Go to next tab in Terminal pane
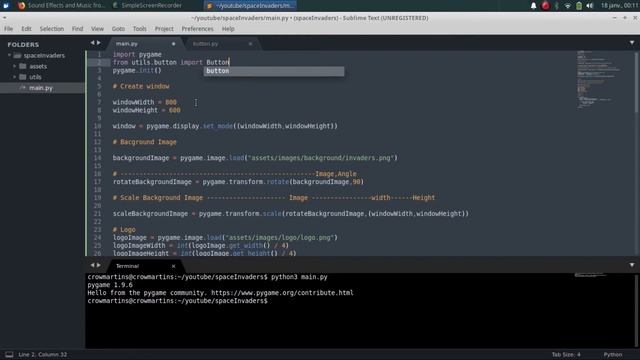This screenshot has height=360, width=640. (98, 265)
